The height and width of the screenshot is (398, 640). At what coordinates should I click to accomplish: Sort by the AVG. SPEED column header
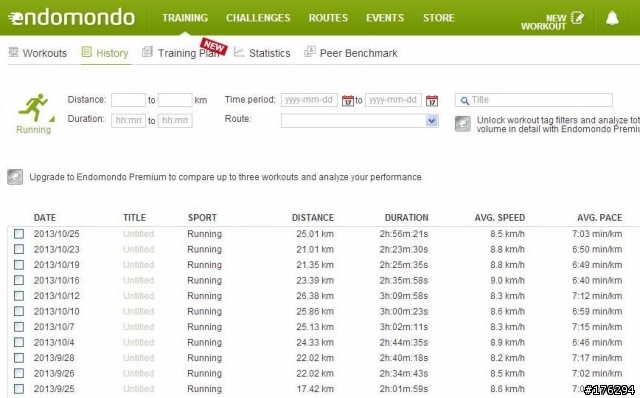click(500, 218)
